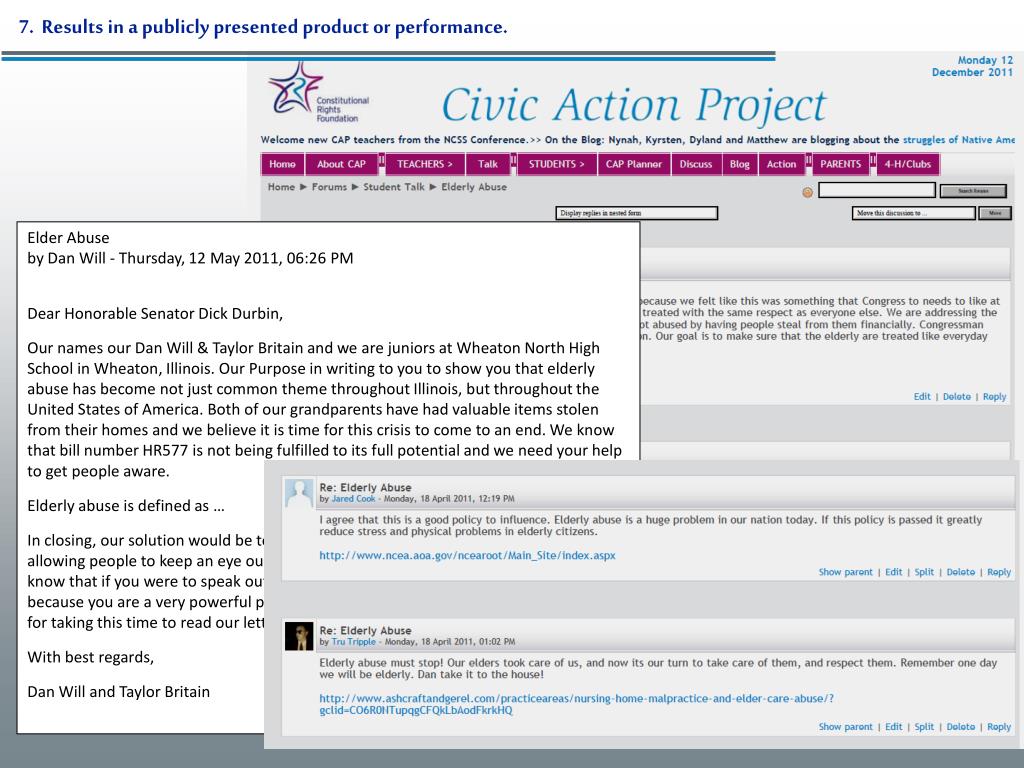Click the Civic Action Project title
This screenshot has height=768, width=1024.
[x=634, y=104]
